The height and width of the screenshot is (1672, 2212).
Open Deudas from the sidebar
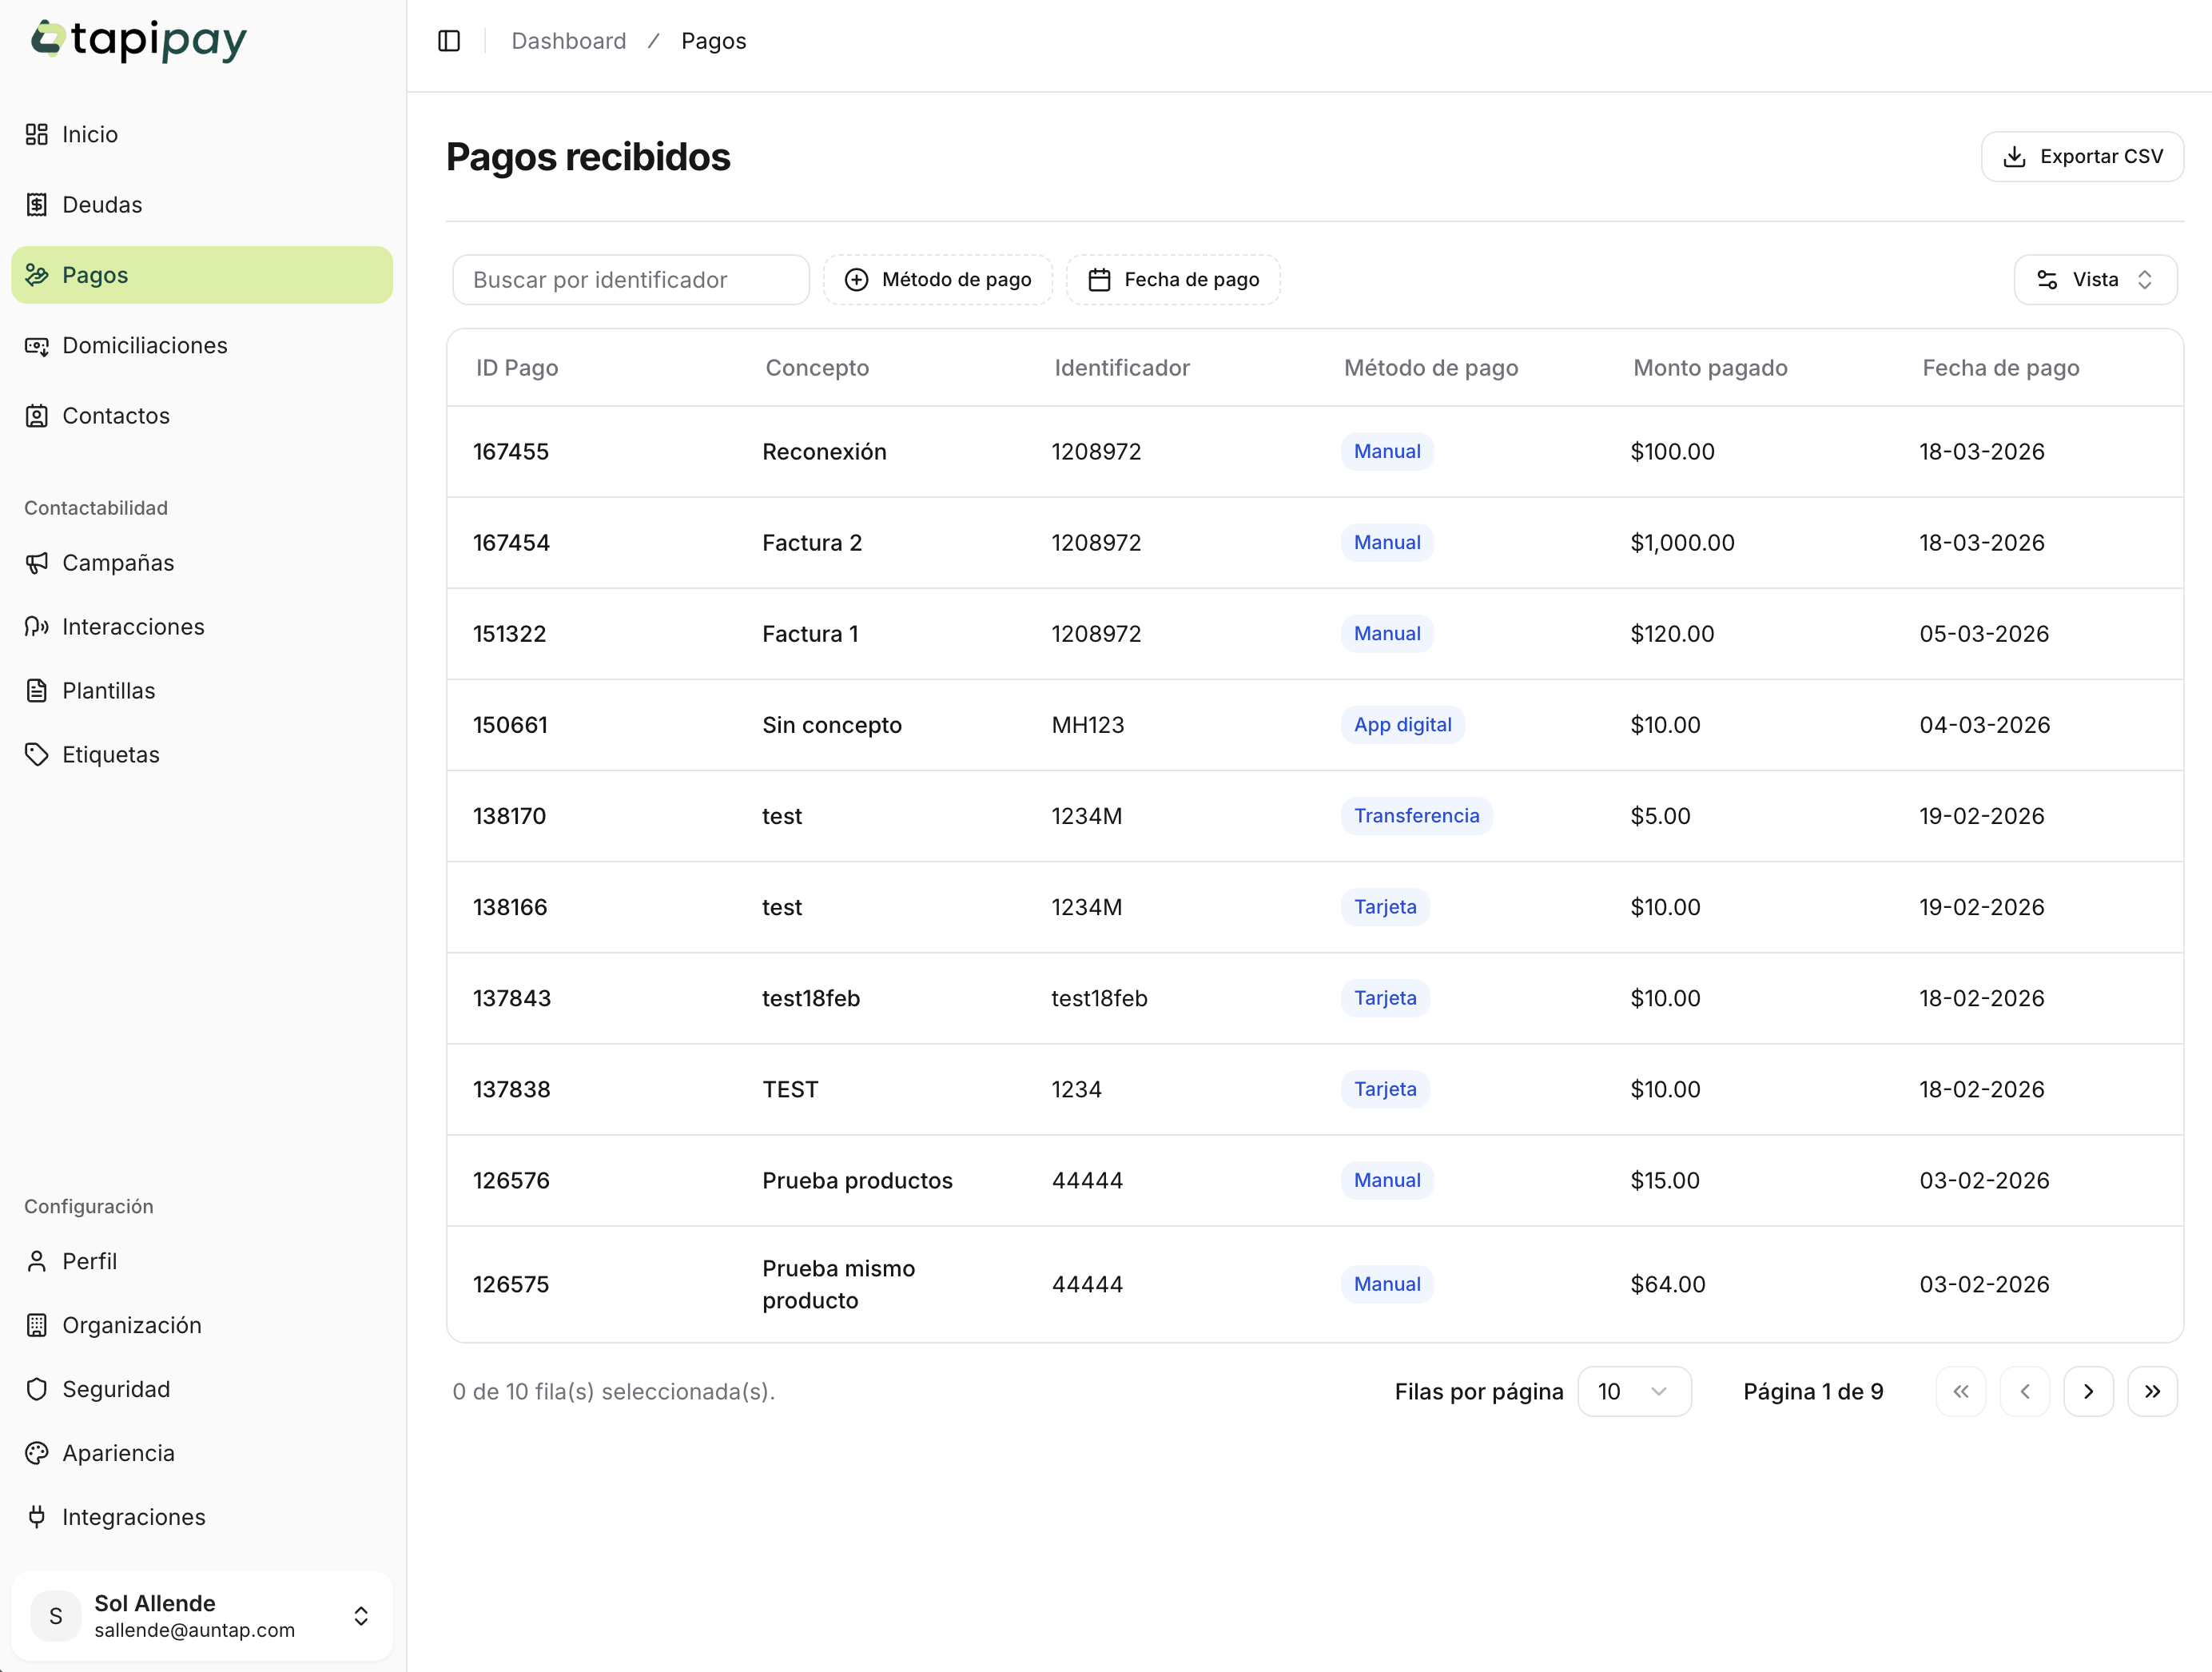tap(102, 205)
